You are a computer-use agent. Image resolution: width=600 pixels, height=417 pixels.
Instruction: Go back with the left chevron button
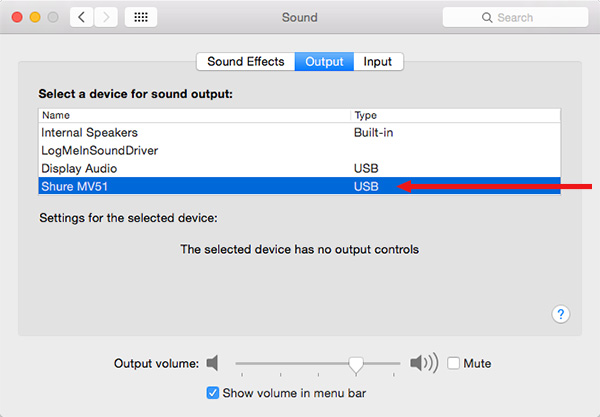coord(82,17)
